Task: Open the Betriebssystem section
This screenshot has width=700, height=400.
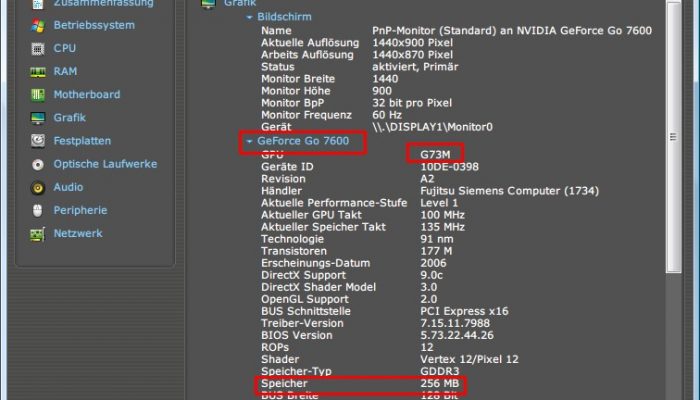Action: pyautogui.click(x=94, y=25)
